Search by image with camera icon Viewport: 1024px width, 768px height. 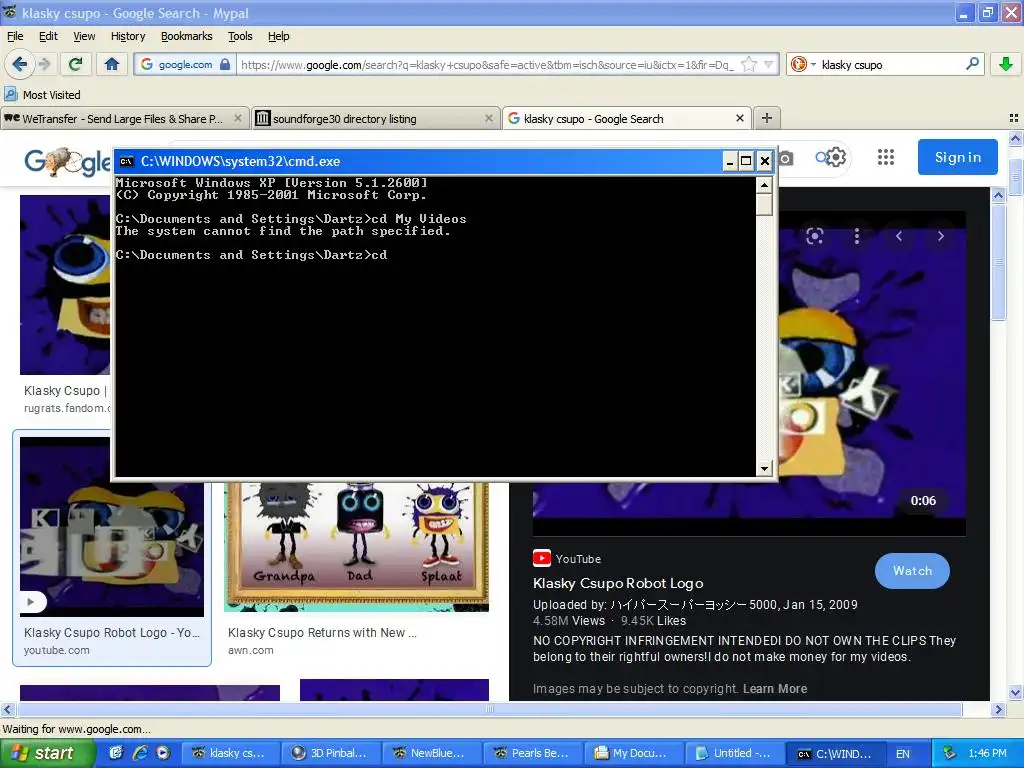pyautogui.click(x=786, y=158)
